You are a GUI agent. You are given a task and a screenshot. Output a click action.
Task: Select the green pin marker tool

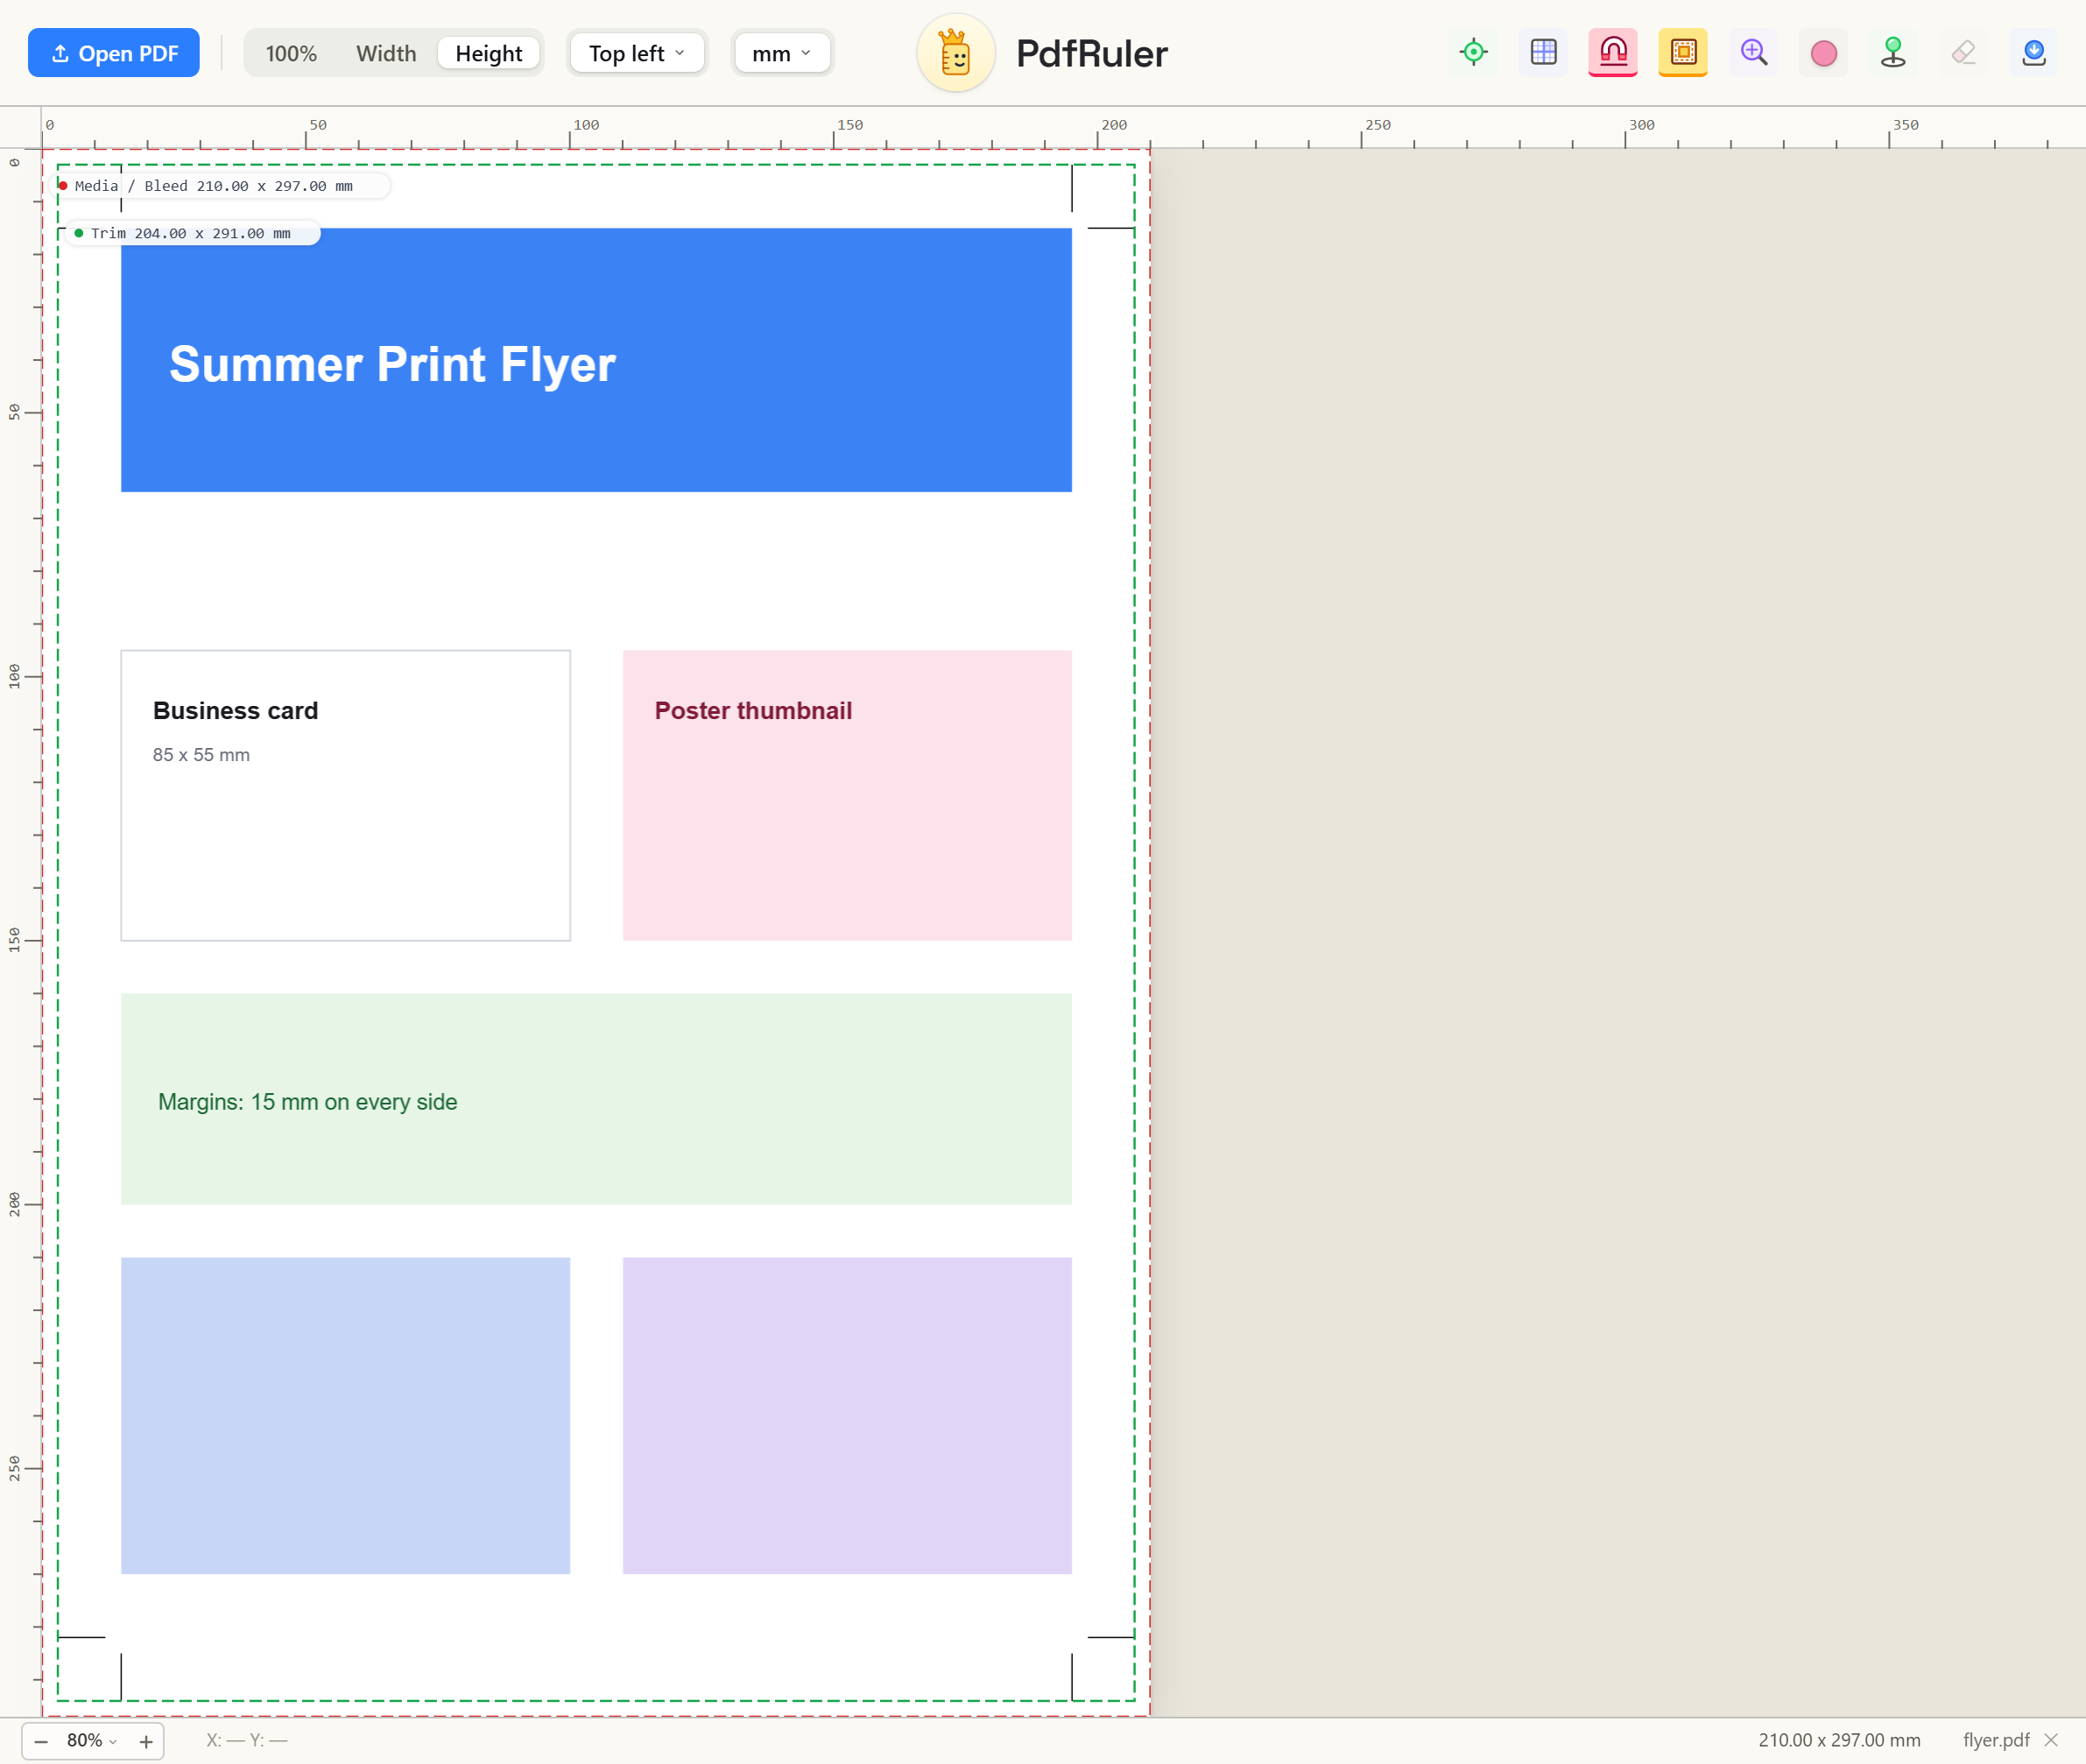[x=1893, y=52]
